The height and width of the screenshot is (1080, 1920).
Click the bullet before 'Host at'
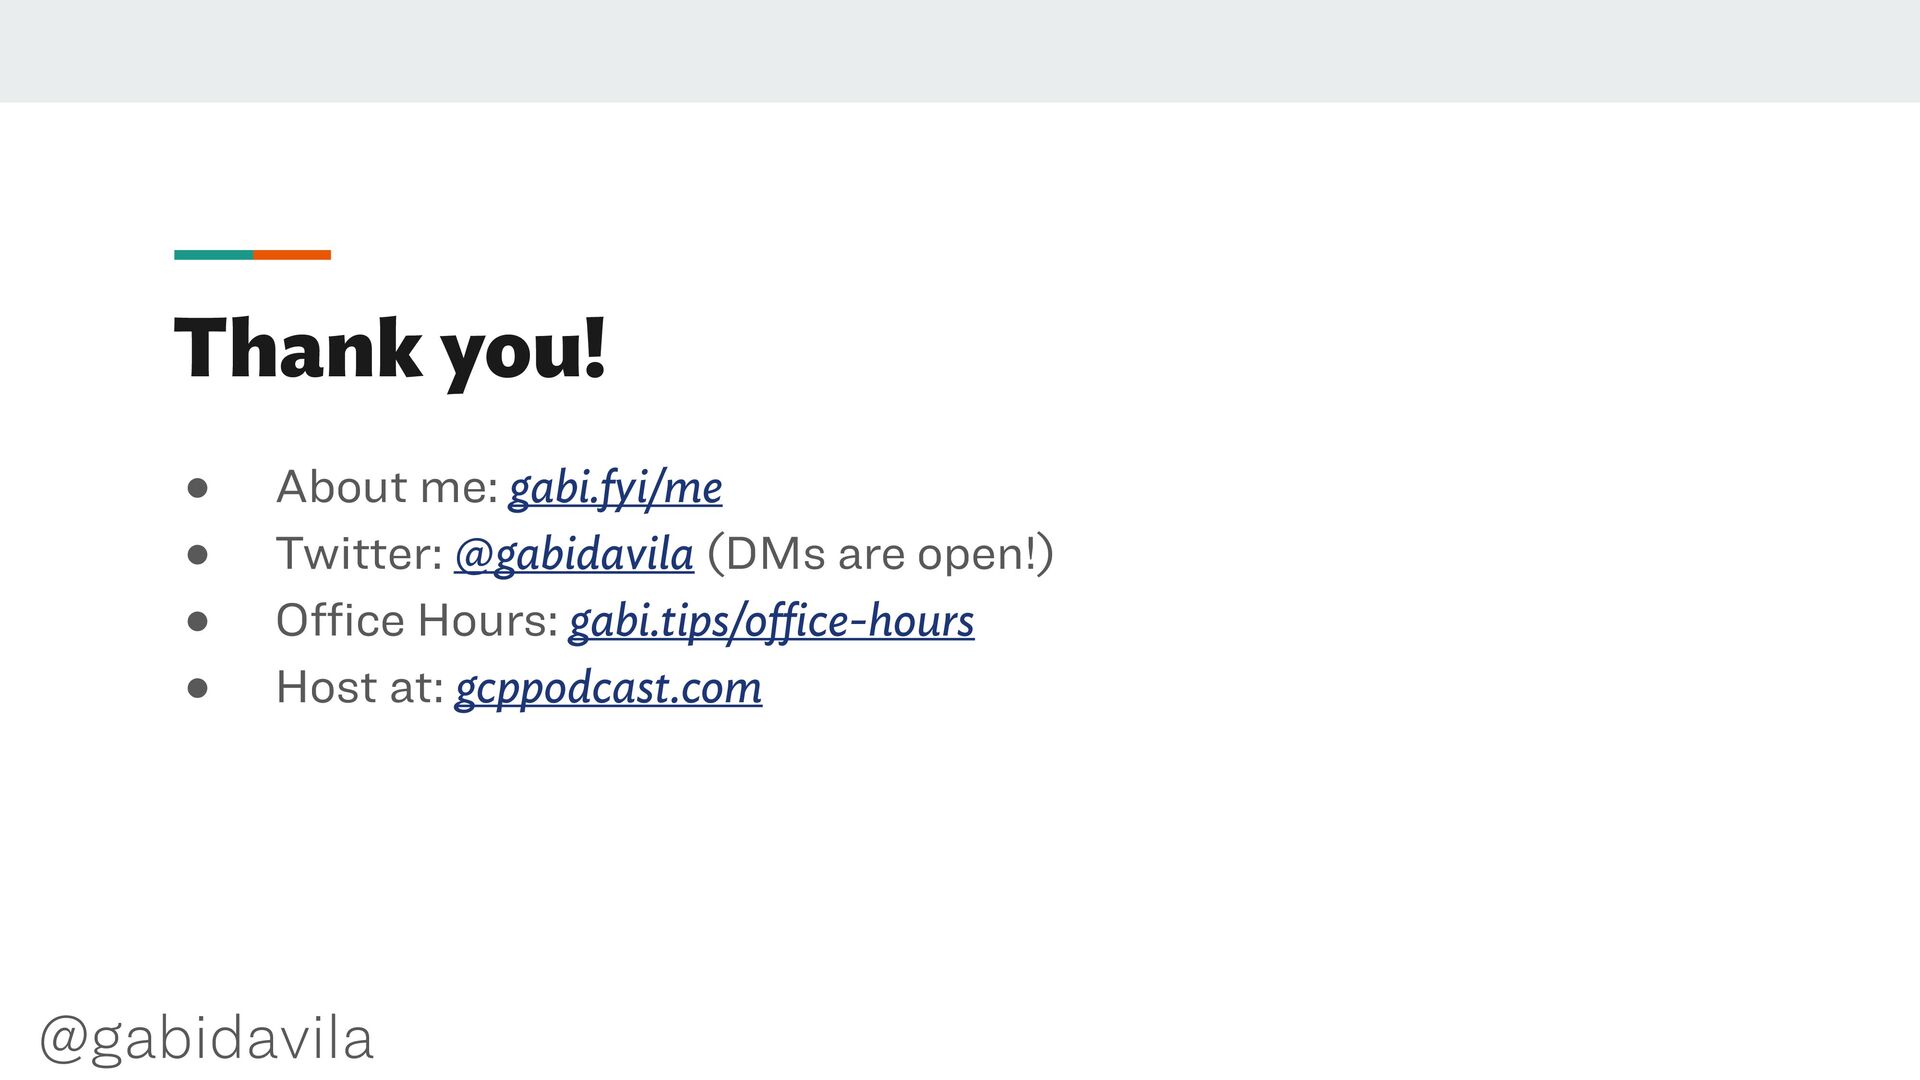click(197, 688)
